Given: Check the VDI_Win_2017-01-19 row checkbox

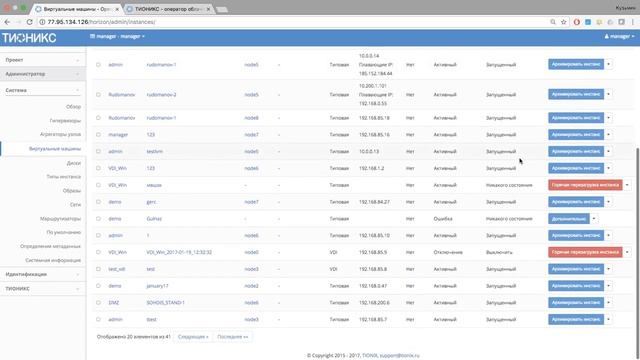Looking at the screenshot, I should tap(98, 252).
